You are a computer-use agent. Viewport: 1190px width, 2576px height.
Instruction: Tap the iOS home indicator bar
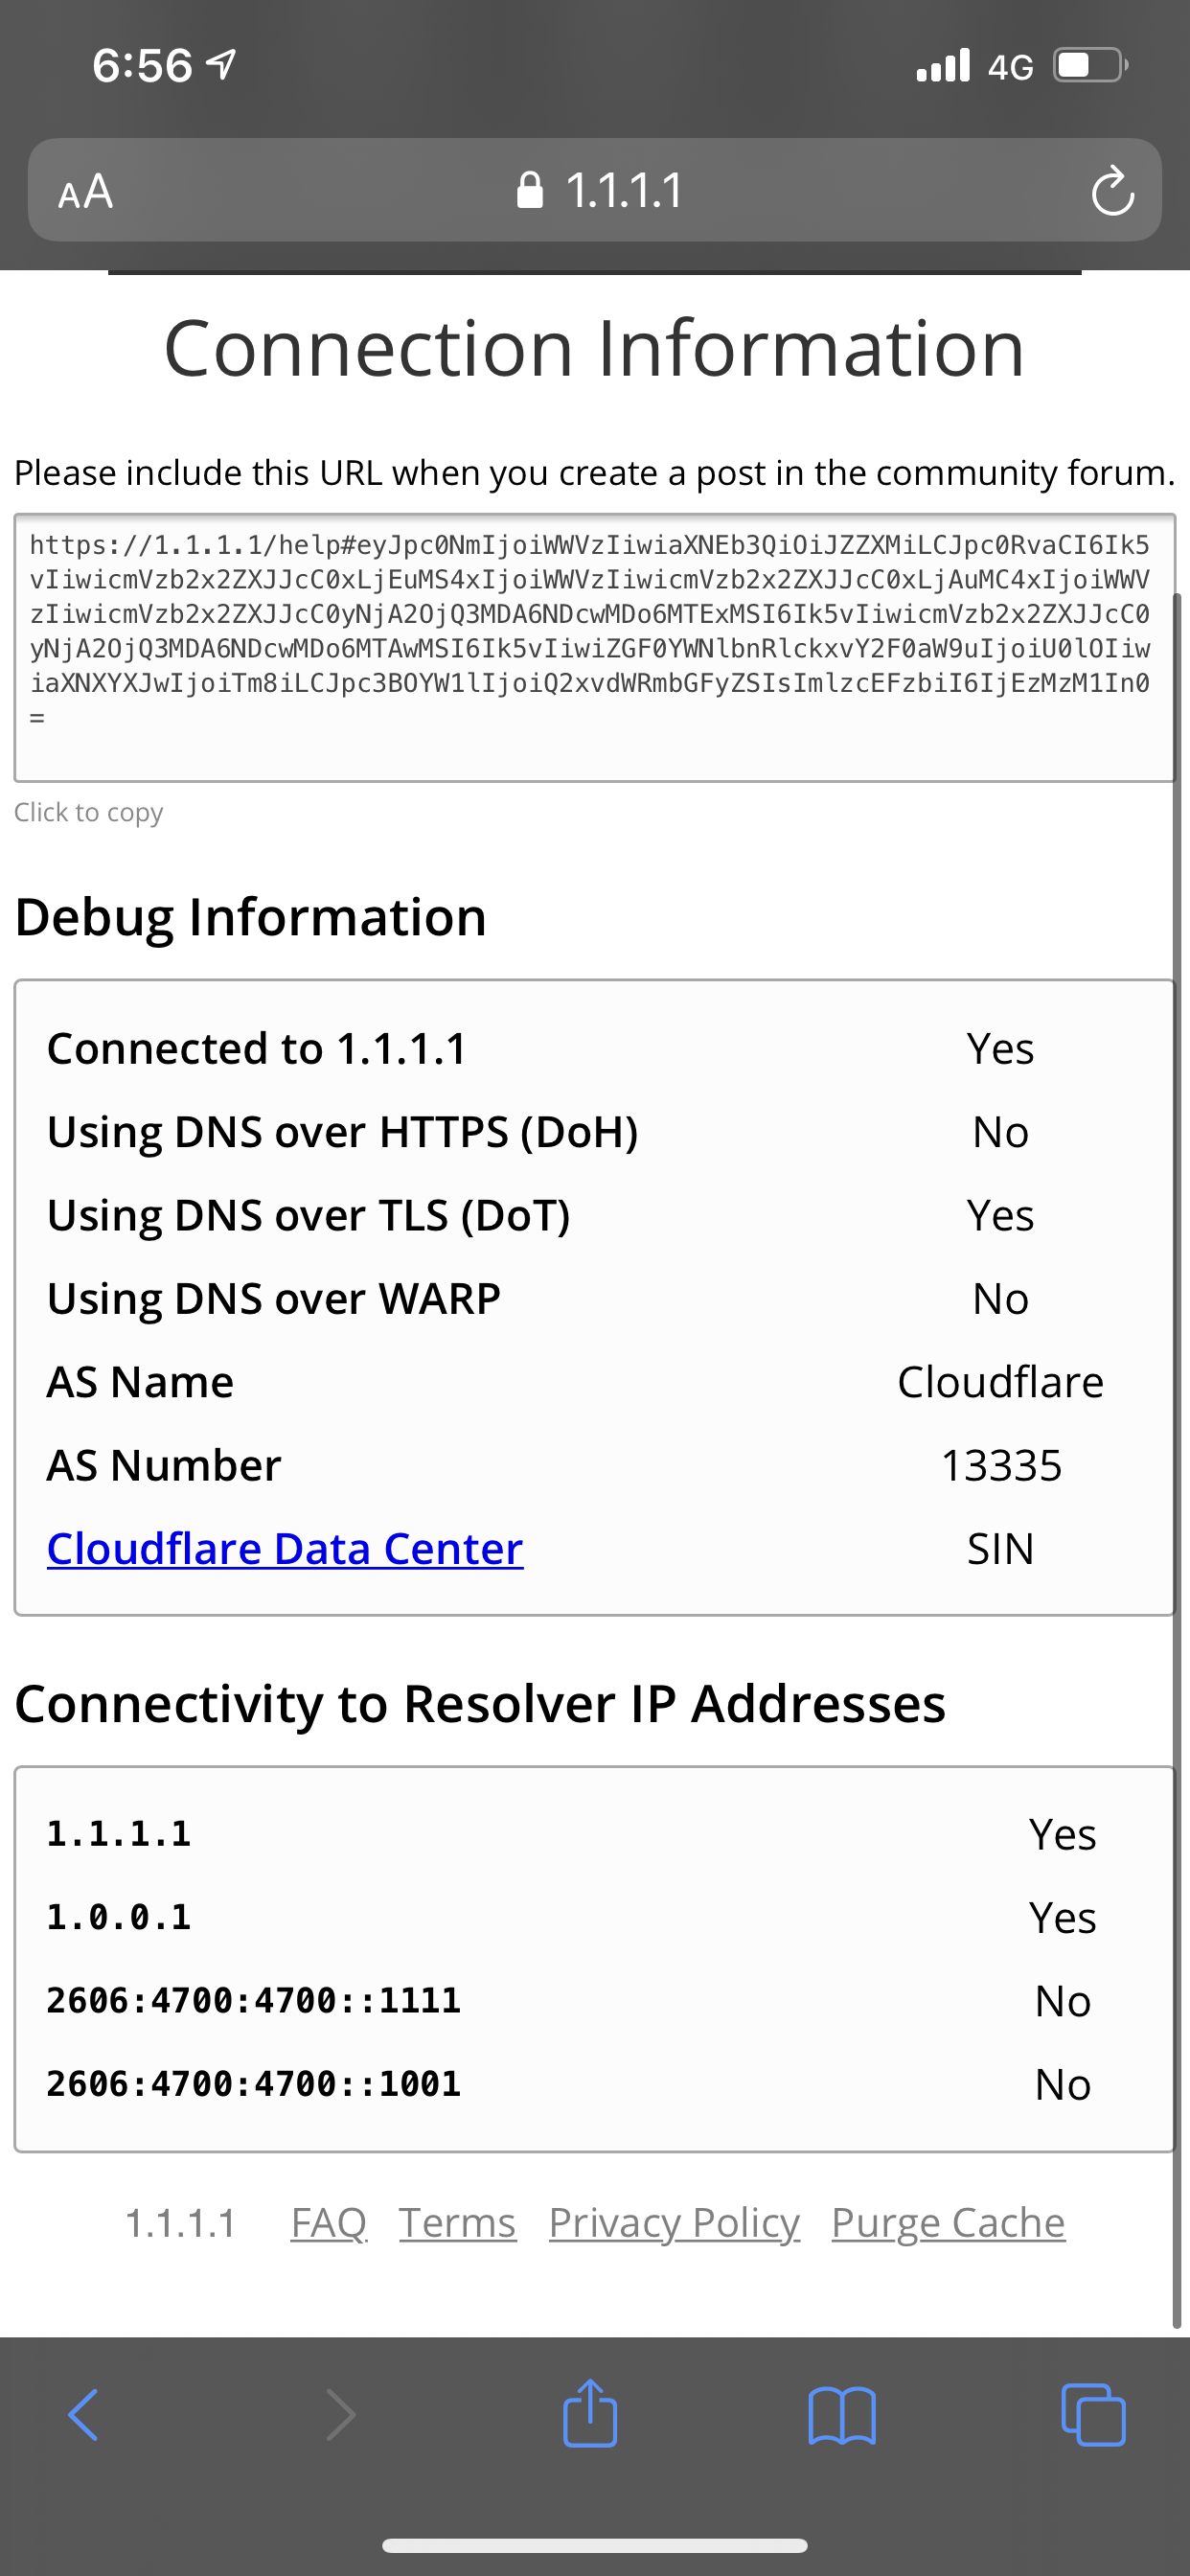pos(595,2545)
